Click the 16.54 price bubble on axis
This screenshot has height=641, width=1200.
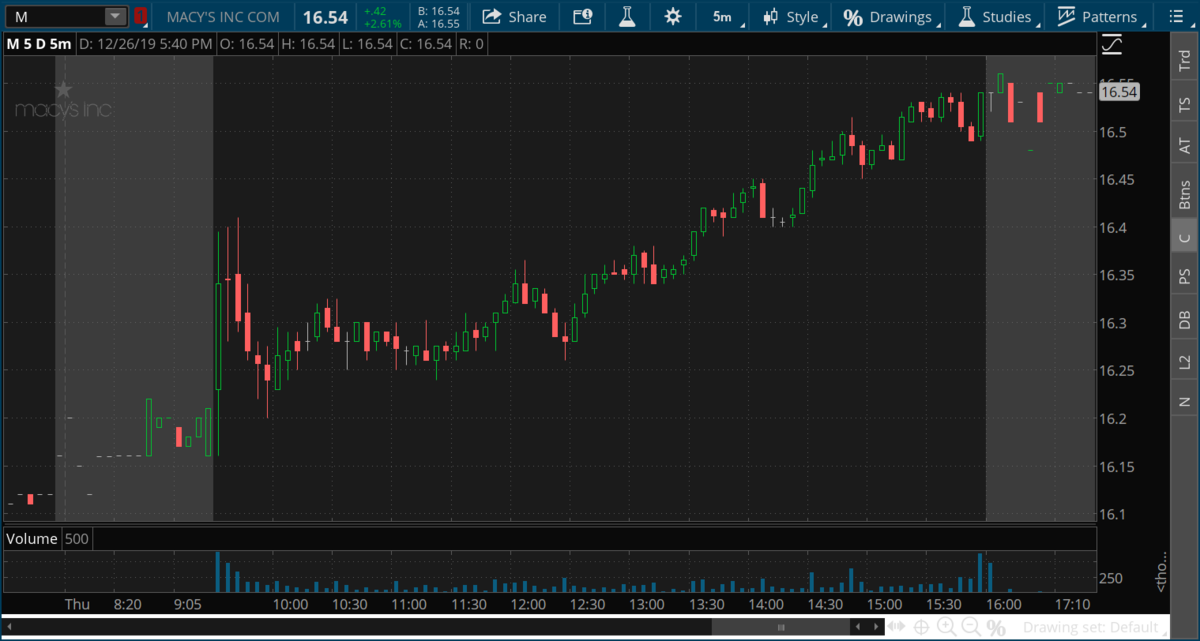coord(1119,92)
